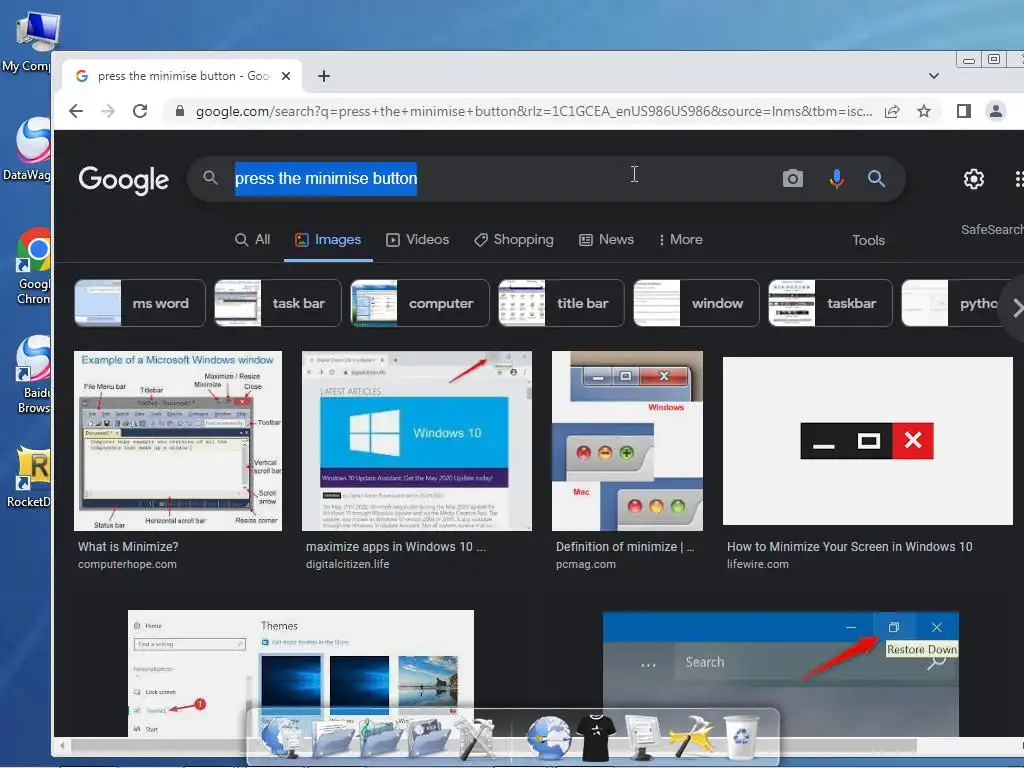Open 'What is Minimize?' result title
Viewport: 1024px width, 768px height.
point(128,547)
